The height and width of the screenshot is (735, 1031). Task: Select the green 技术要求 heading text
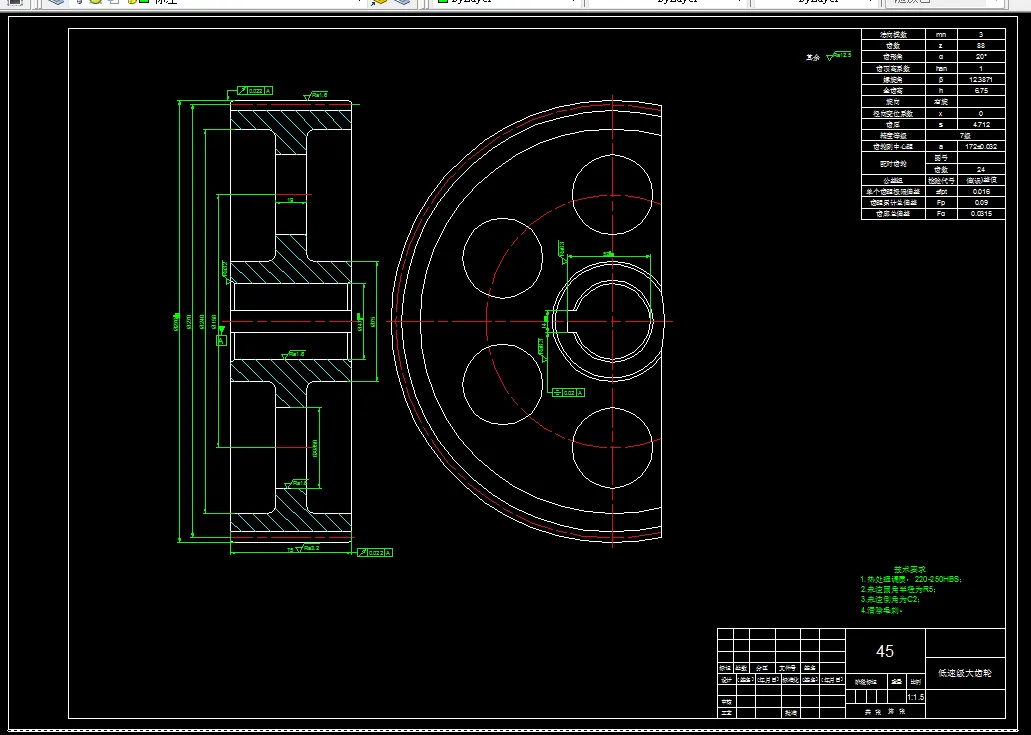click(910, 569)
